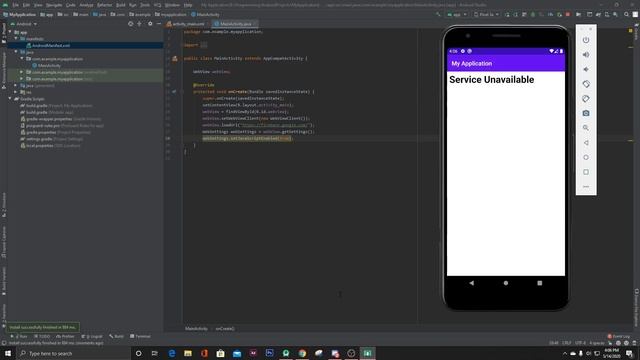Lower volume using emulator volume down icon
The image size is (640, 360).
click(586, 69)
